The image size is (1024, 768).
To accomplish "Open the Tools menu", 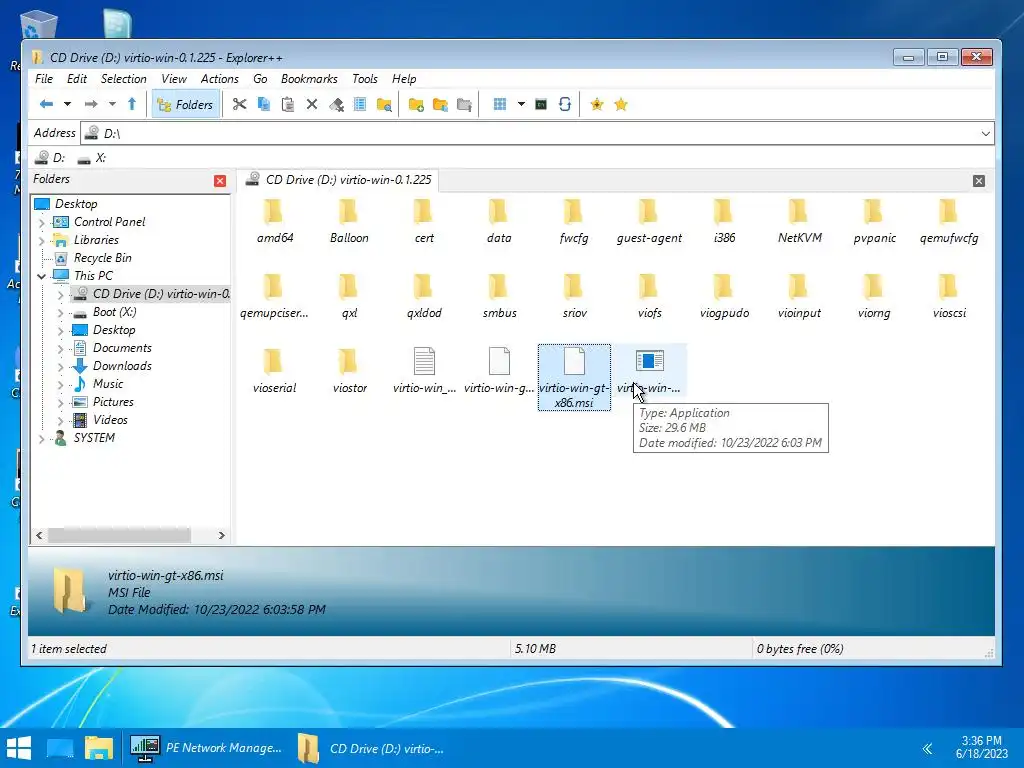I will 364,79.
